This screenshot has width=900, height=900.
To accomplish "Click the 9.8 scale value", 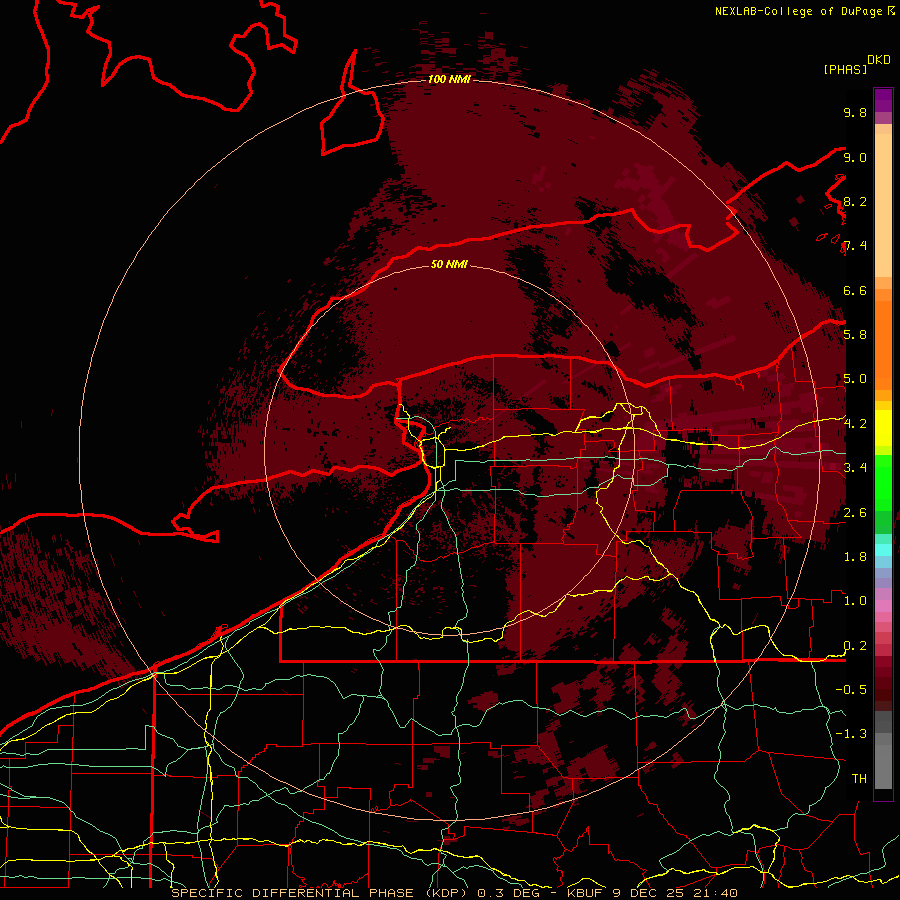I will [855, 112].
